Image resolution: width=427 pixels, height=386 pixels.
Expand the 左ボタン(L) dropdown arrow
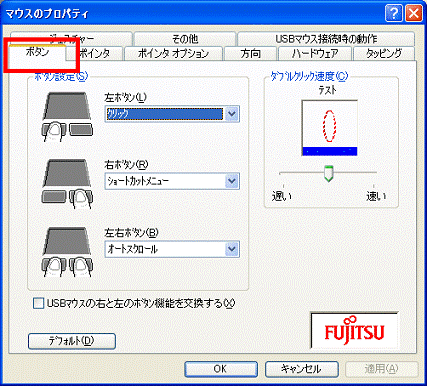point(232,114)
